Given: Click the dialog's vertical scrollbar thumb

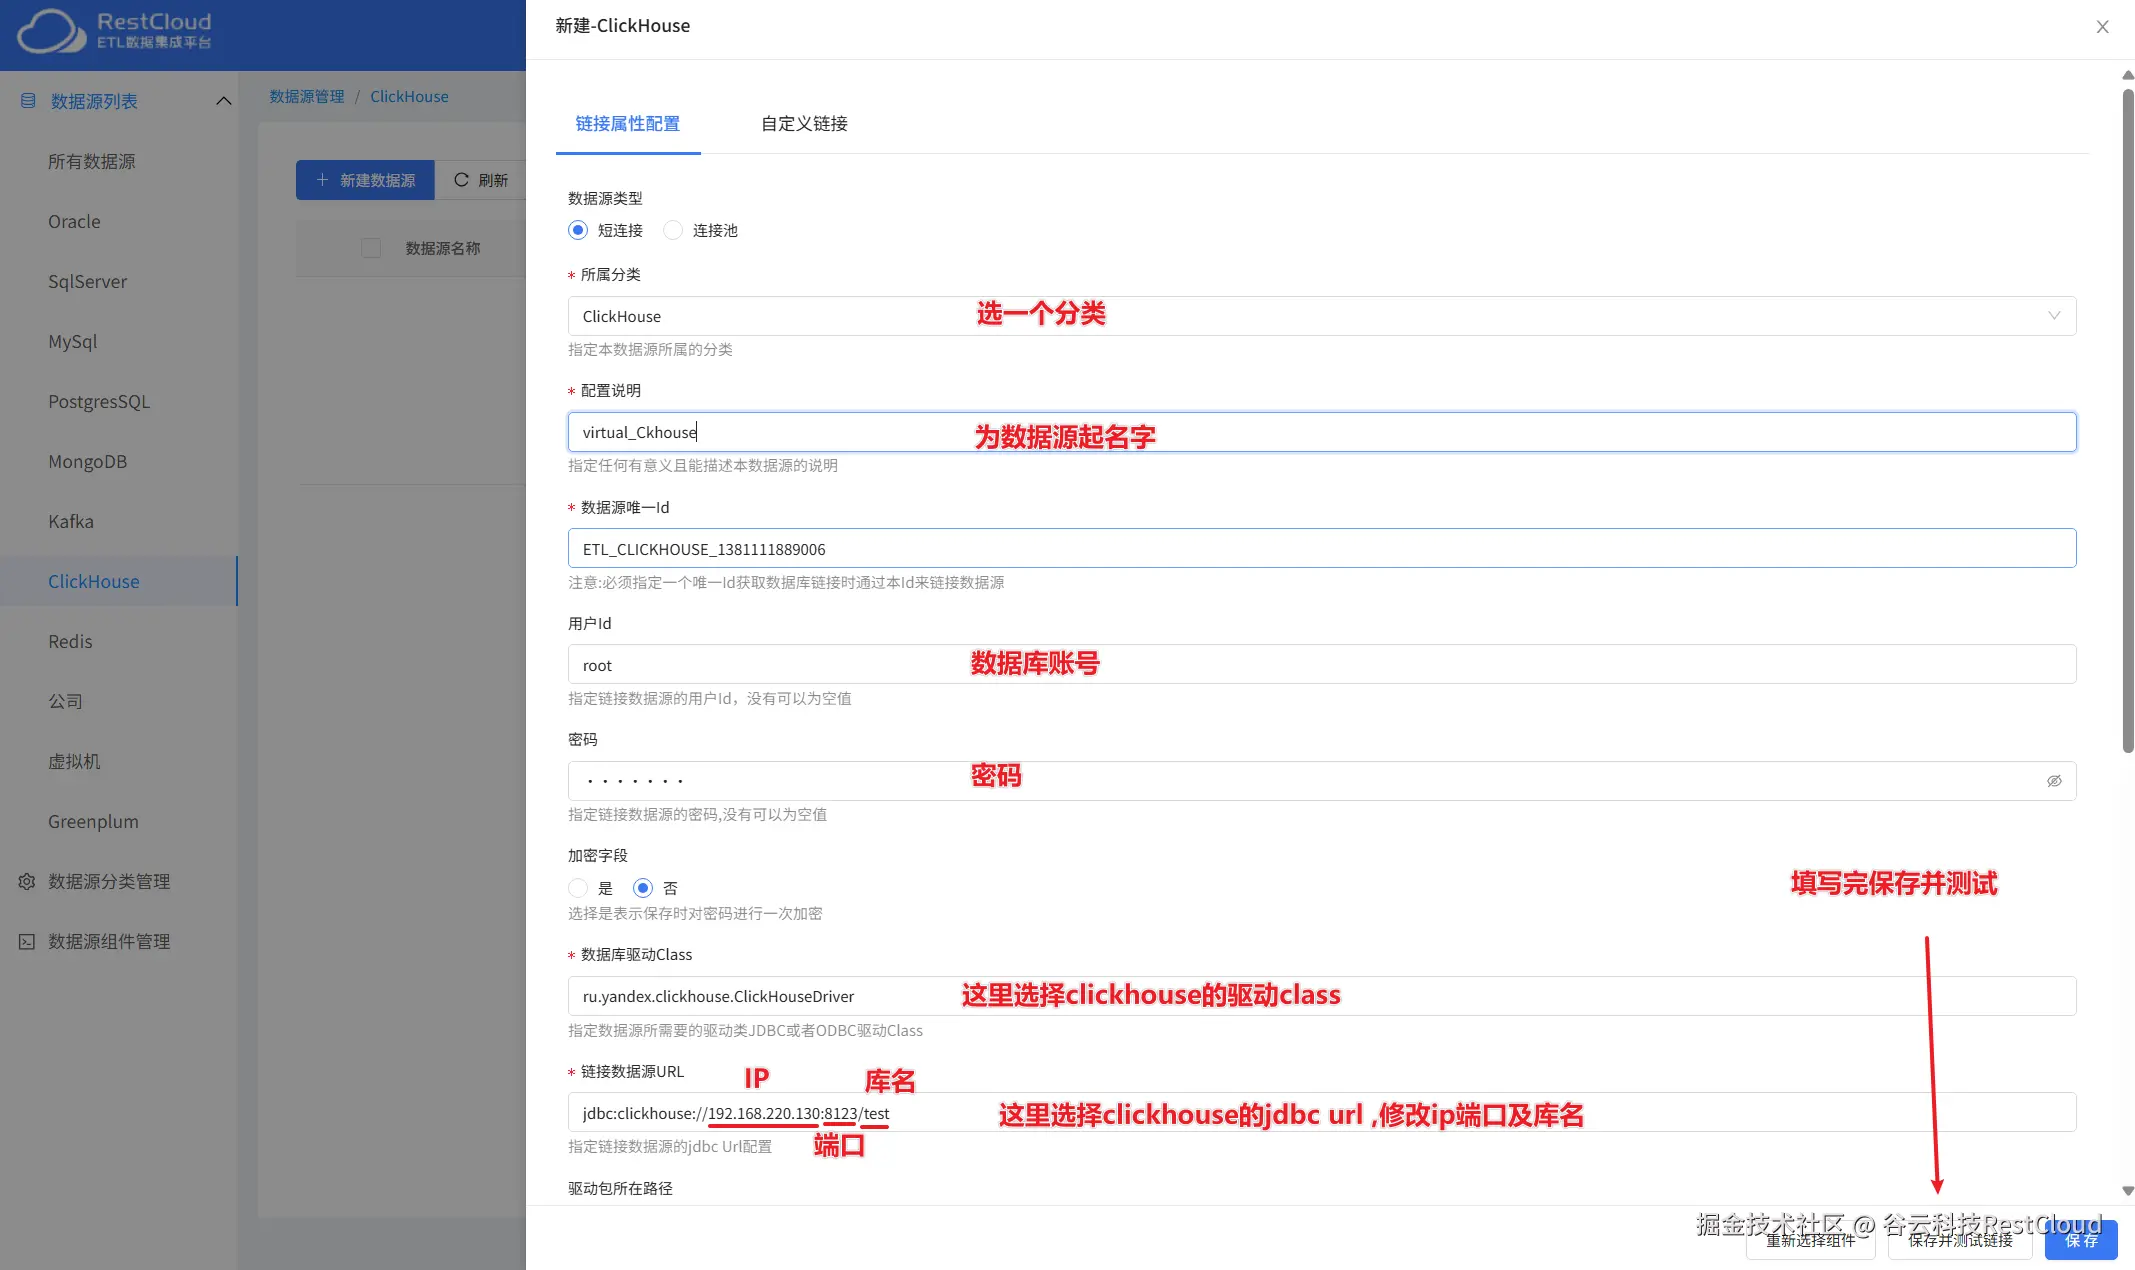Looking at the screenshot, I should [2128, 420].
